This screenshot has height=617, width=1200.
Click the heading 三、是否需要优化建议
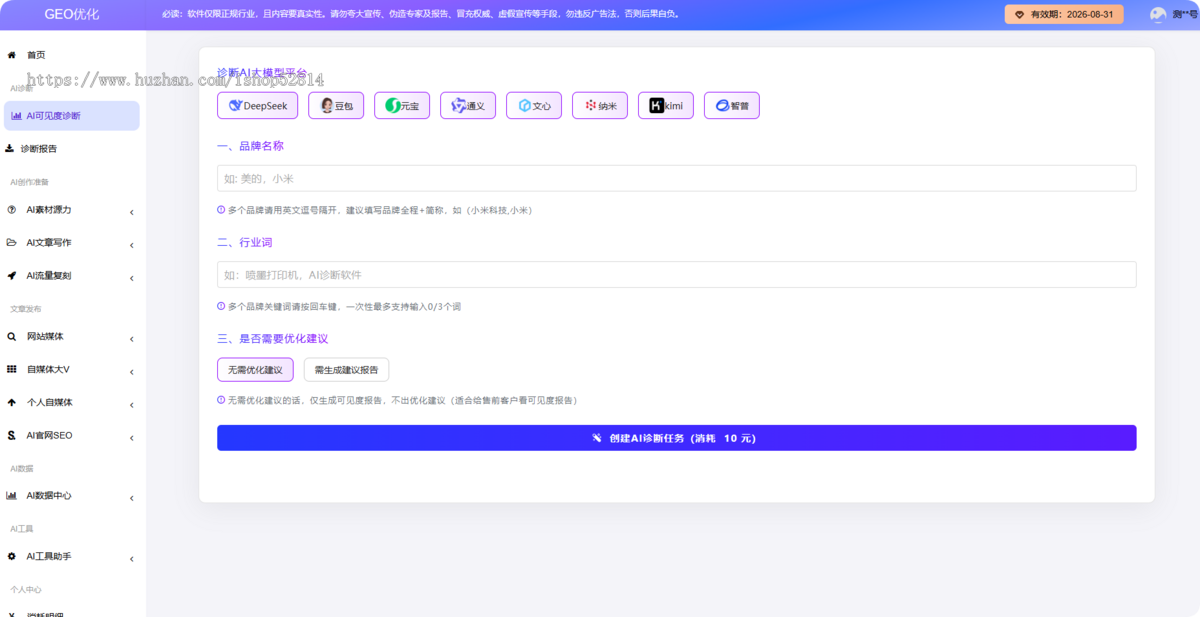point(272,339)
